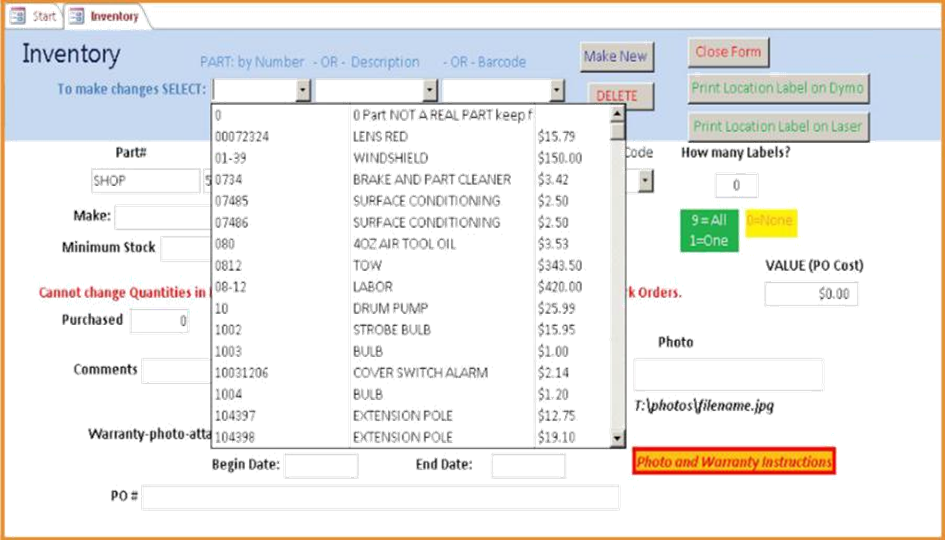Screen dimensions: 945x540
Task: Open Photo and Warranty Instructions
Action: [734, 462]
